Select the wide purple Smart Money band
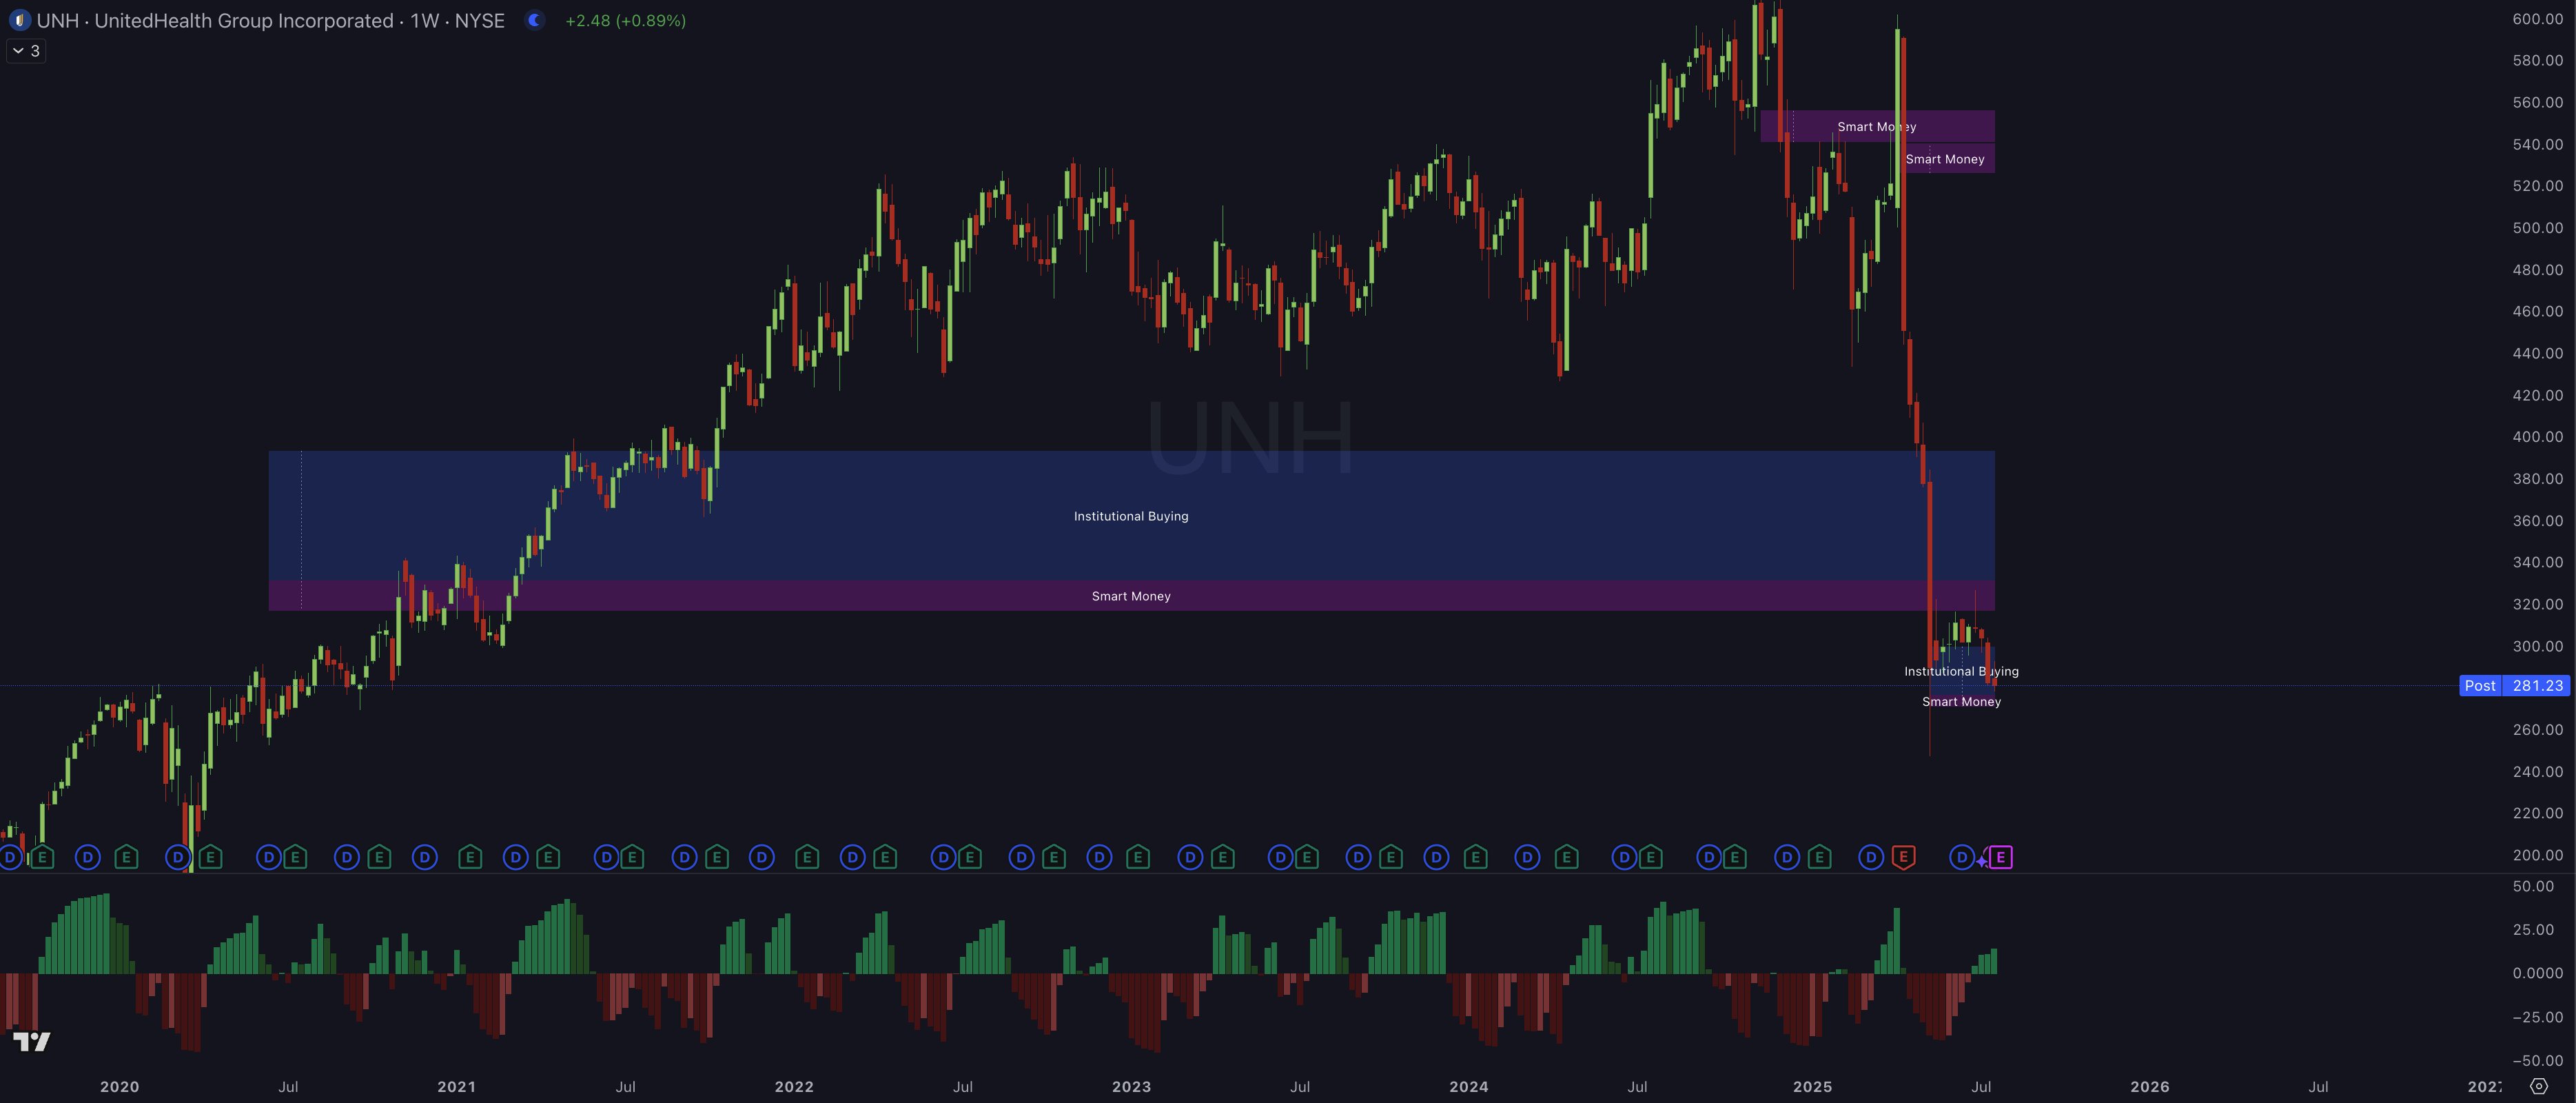This screenshot has height=1103, width=2576. tap(1130, 596)
